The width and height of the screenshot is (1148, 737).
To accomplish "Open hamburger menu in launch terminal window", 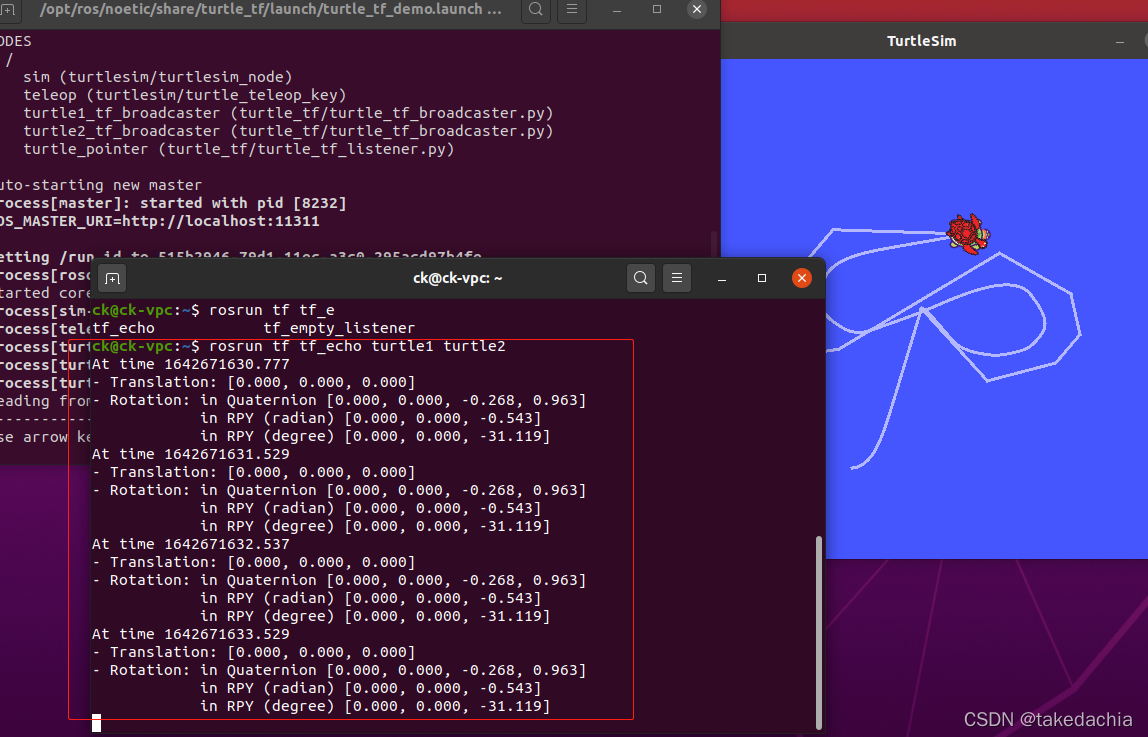I will point(572,10).
